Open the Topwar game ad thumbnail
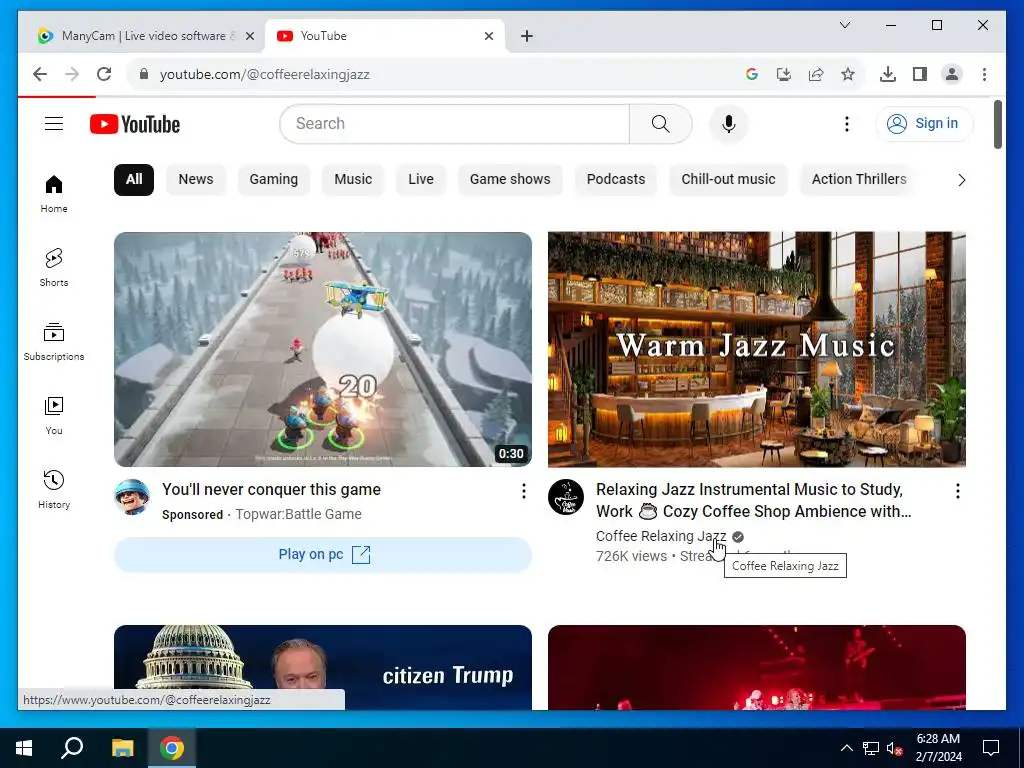Screen dimensions: 1024x768 [x=323, y=349]
